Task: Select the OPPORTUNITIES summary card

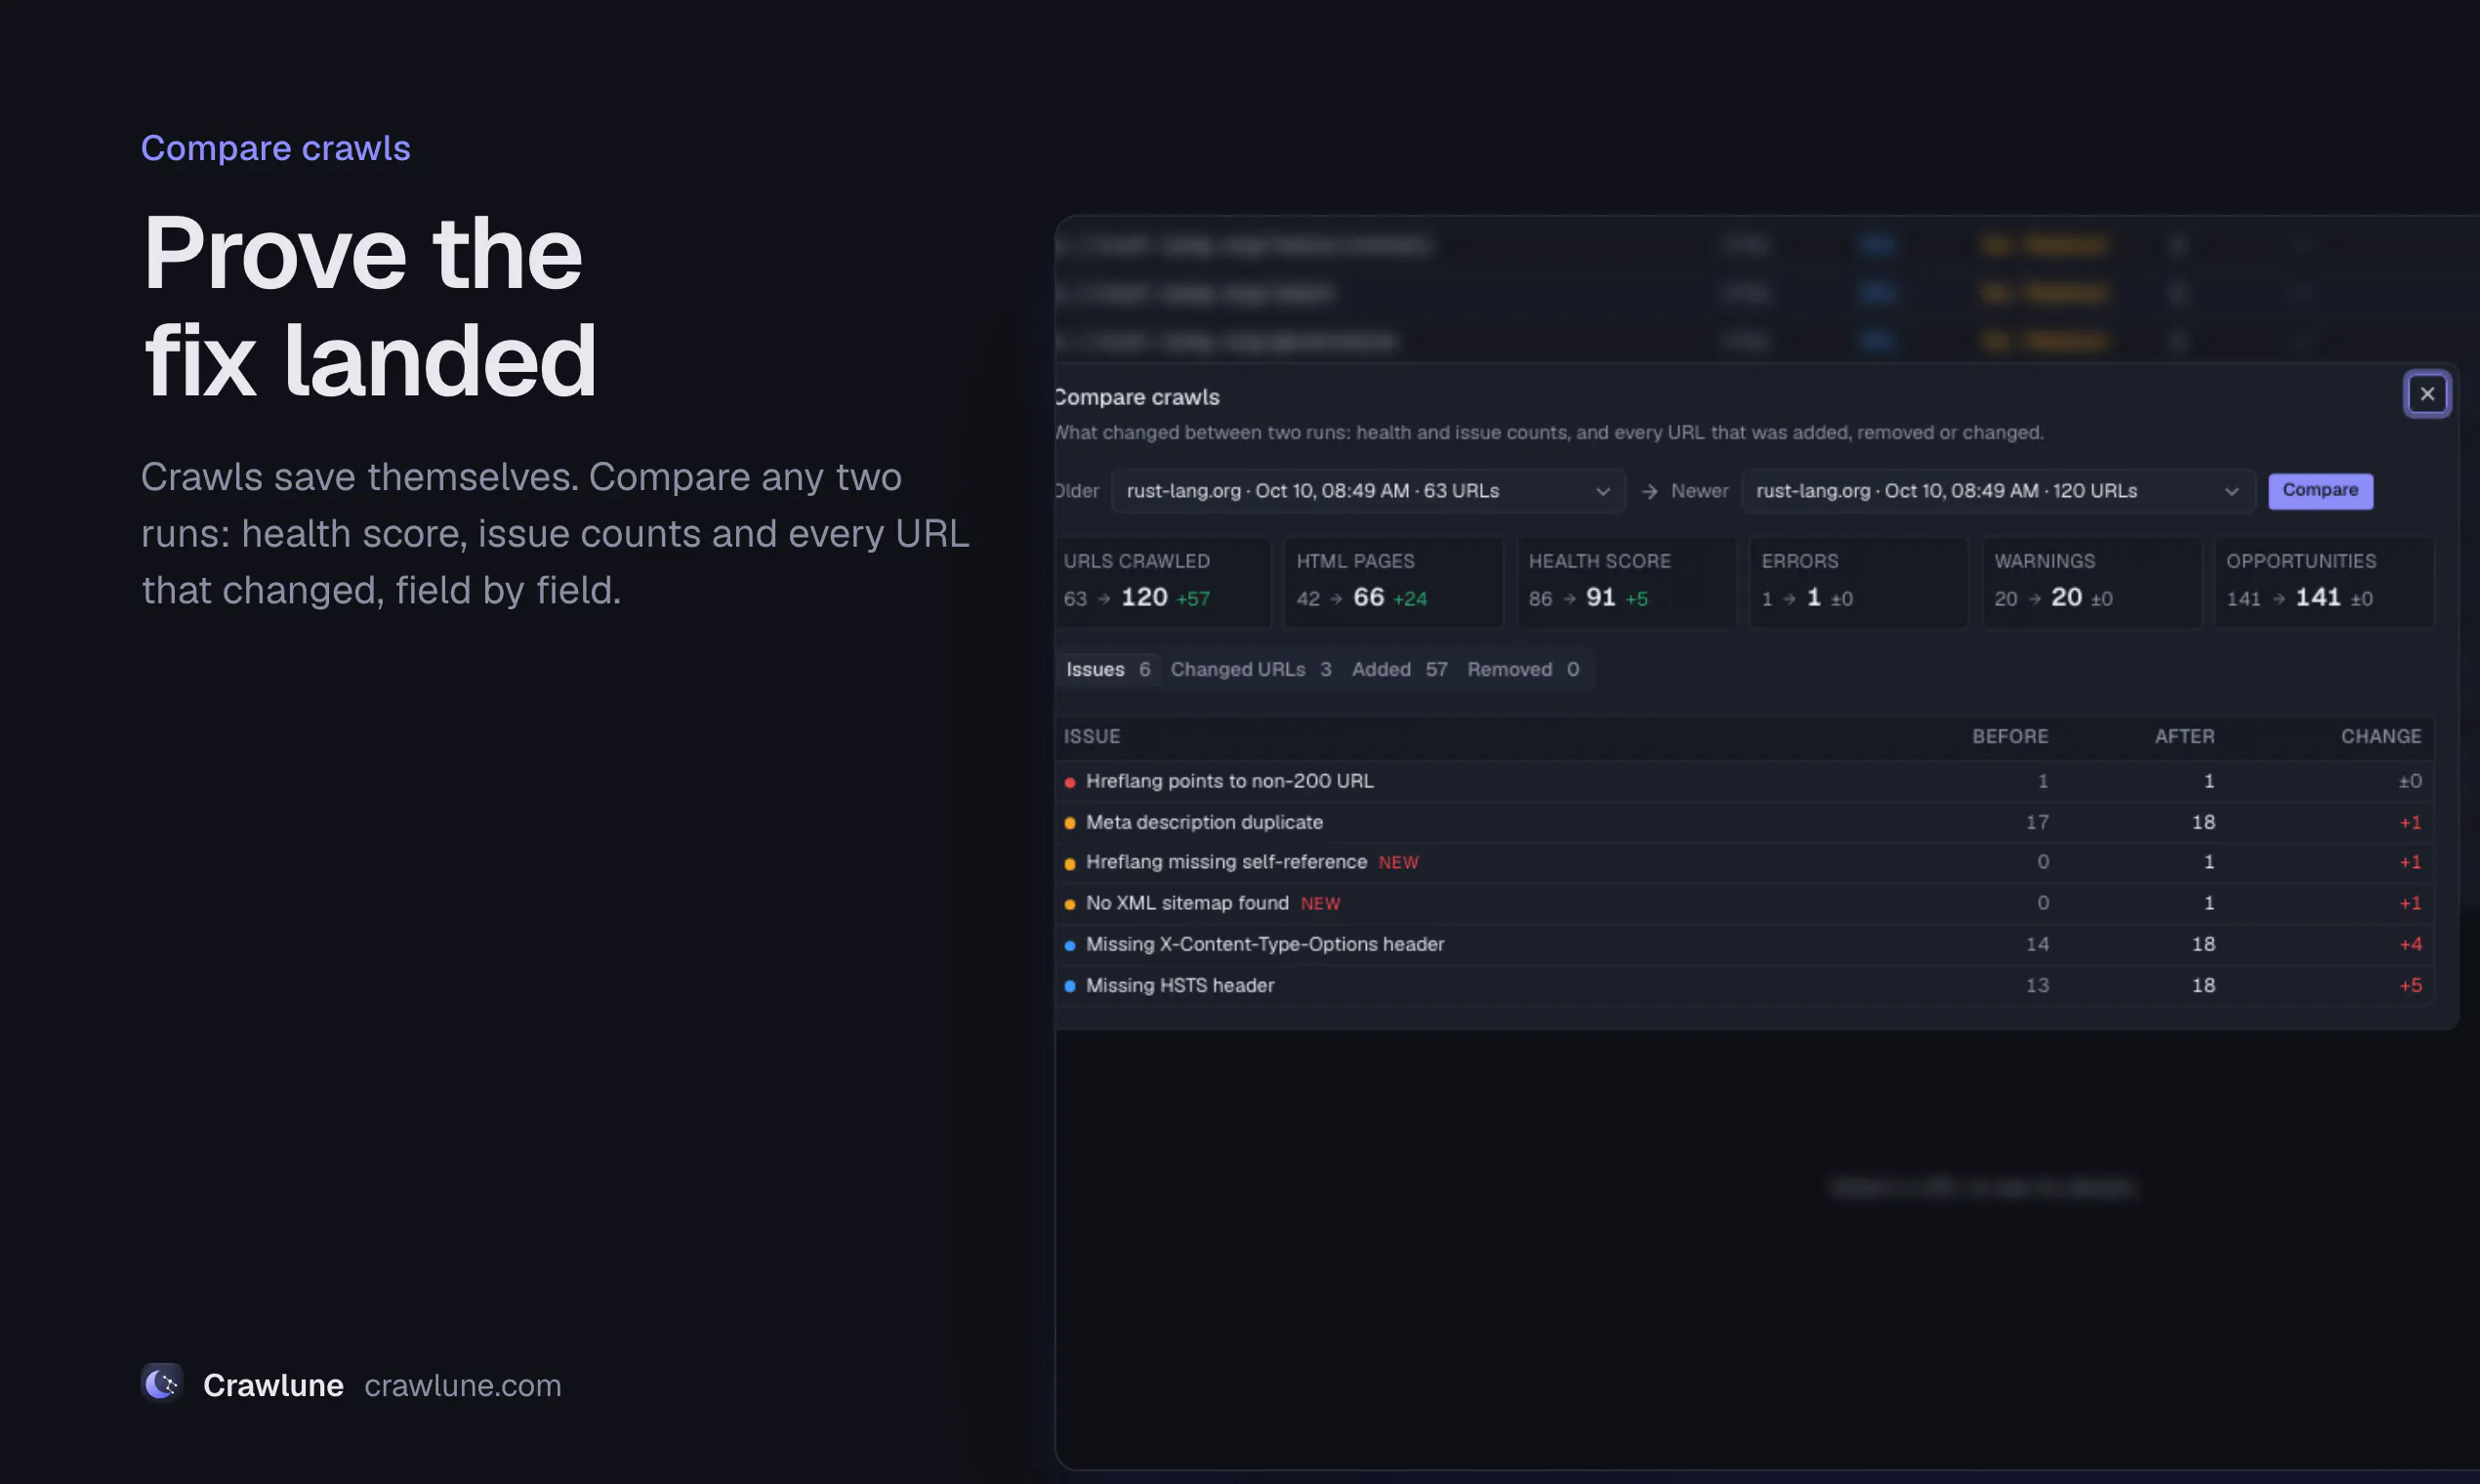Action: coord(2324,583)
